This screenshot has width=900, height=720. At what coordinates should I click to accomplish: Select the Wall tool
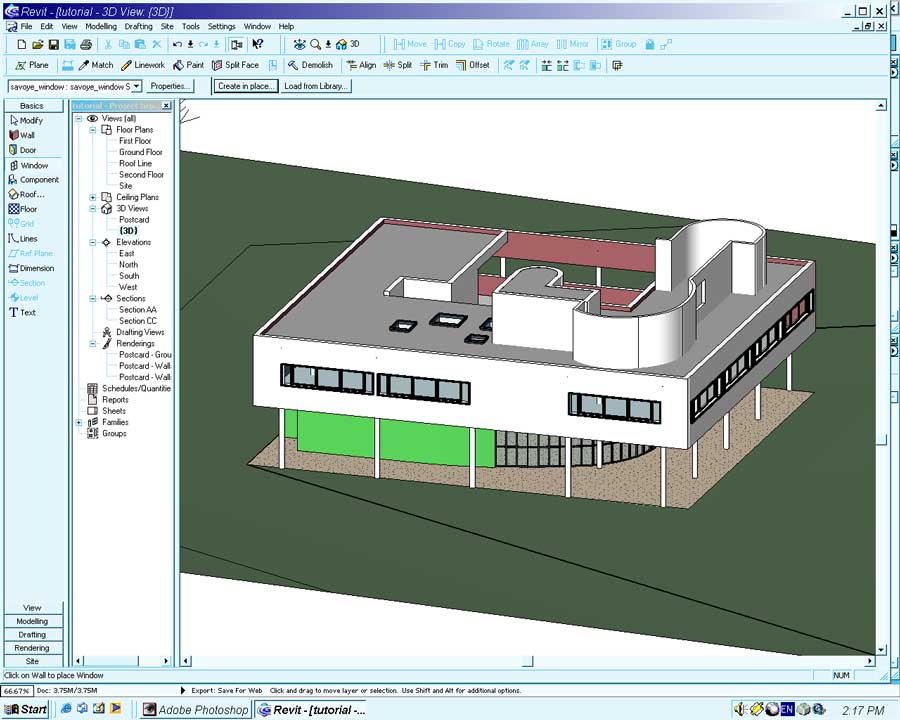pos(22,136)
